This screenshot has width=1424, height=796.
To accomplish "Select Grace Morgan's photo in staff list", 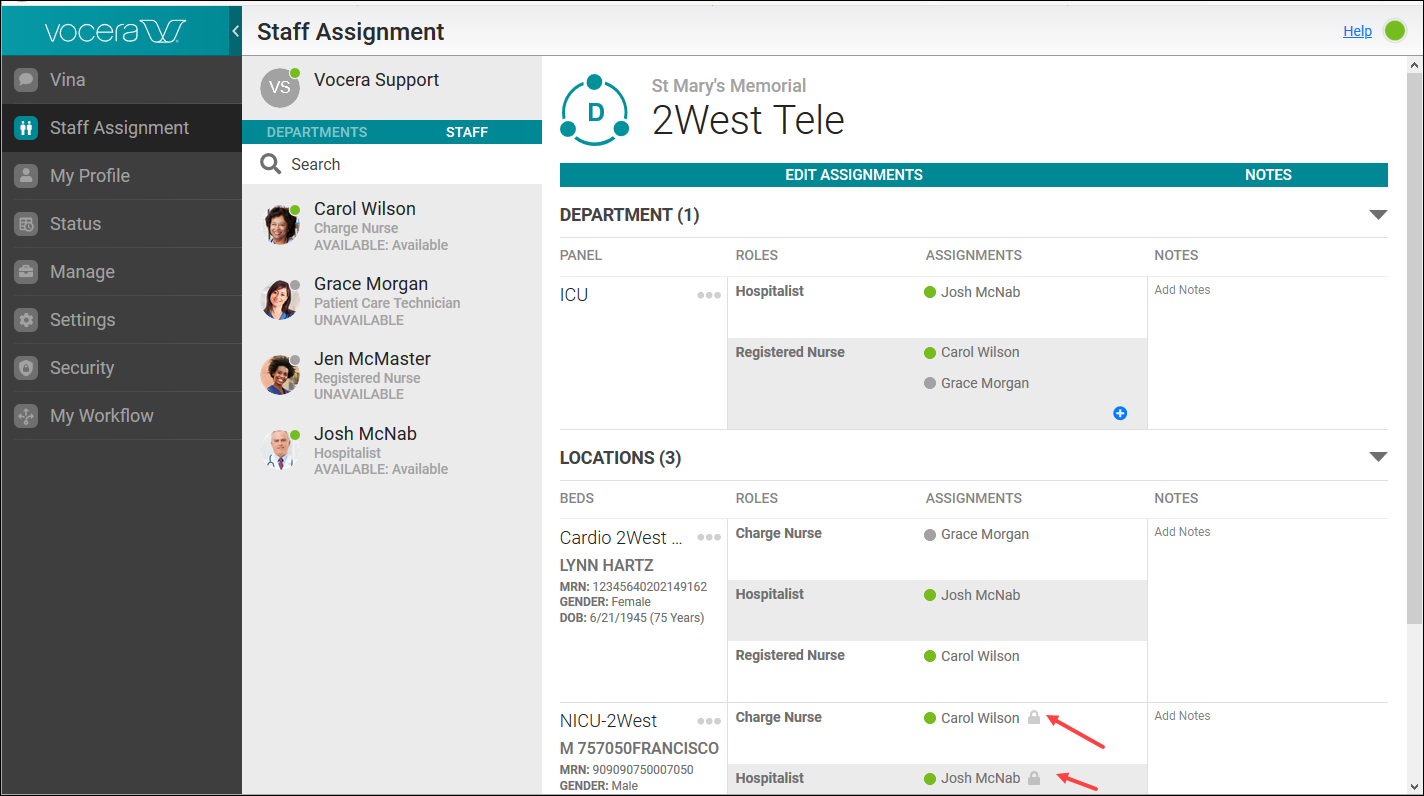I will click(280, 300).
